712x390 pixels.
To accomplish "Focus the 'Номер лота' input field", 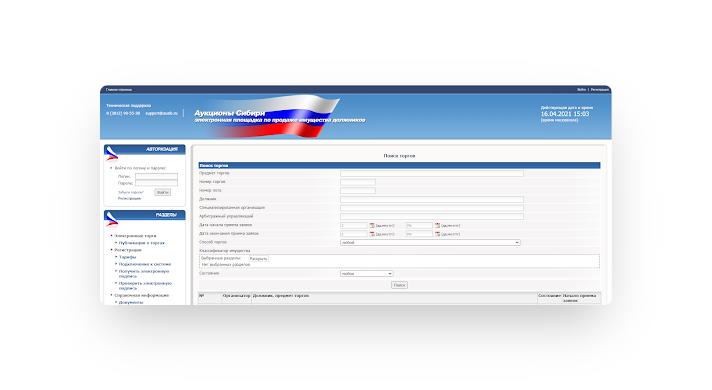I will [358, 191].
